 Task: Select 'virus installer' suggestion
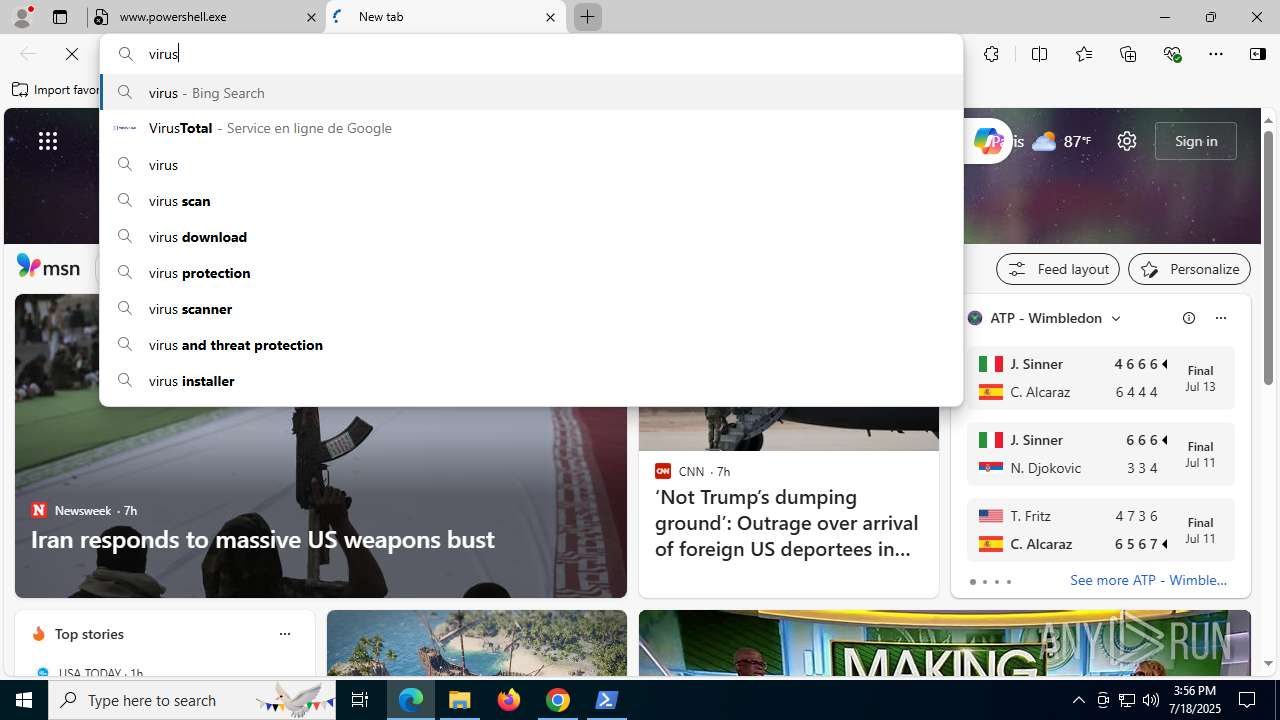click(x=531, y=380)
